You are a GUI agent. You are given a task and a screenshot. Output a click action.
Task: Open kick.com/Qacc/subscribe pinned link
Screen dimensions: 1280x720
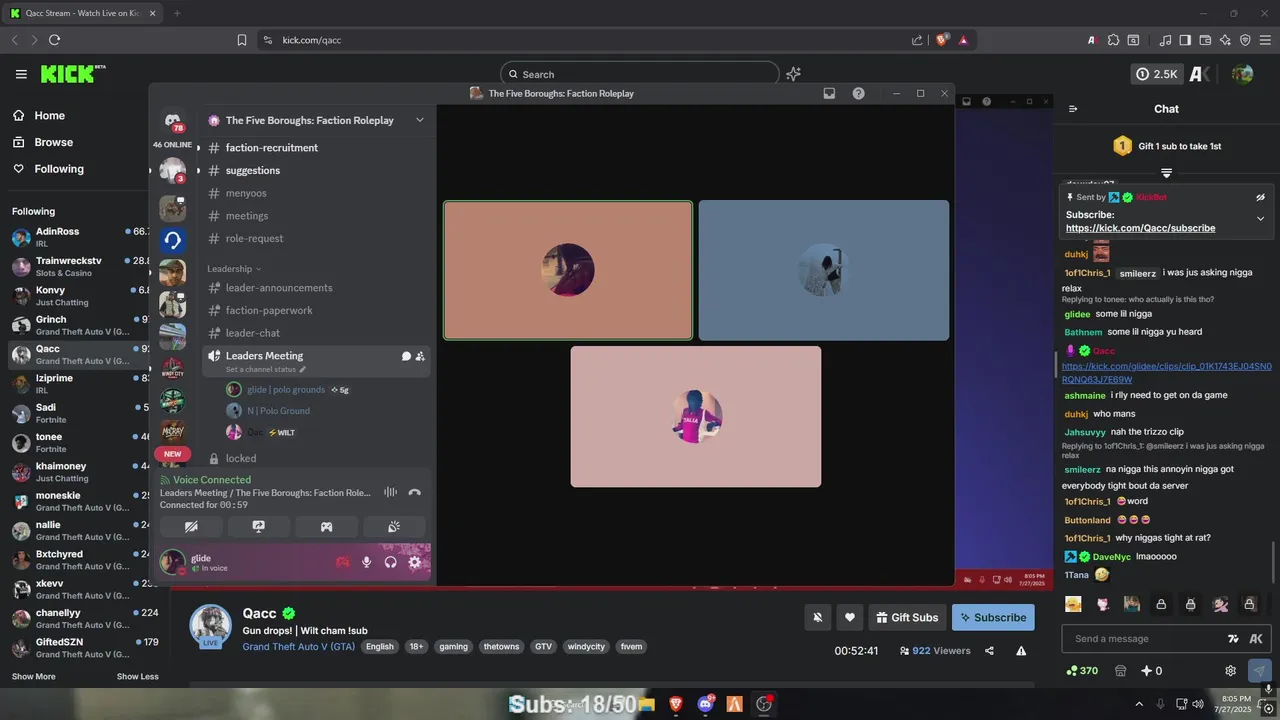[1140, 228]
